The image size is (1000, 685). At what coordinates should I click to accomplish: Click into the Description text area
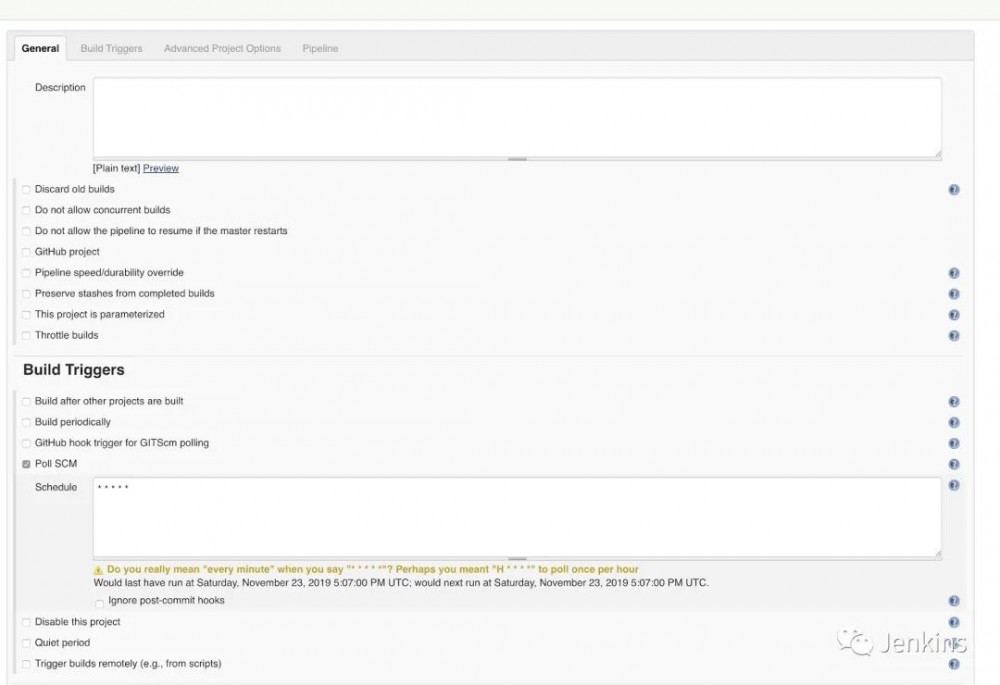516,117
